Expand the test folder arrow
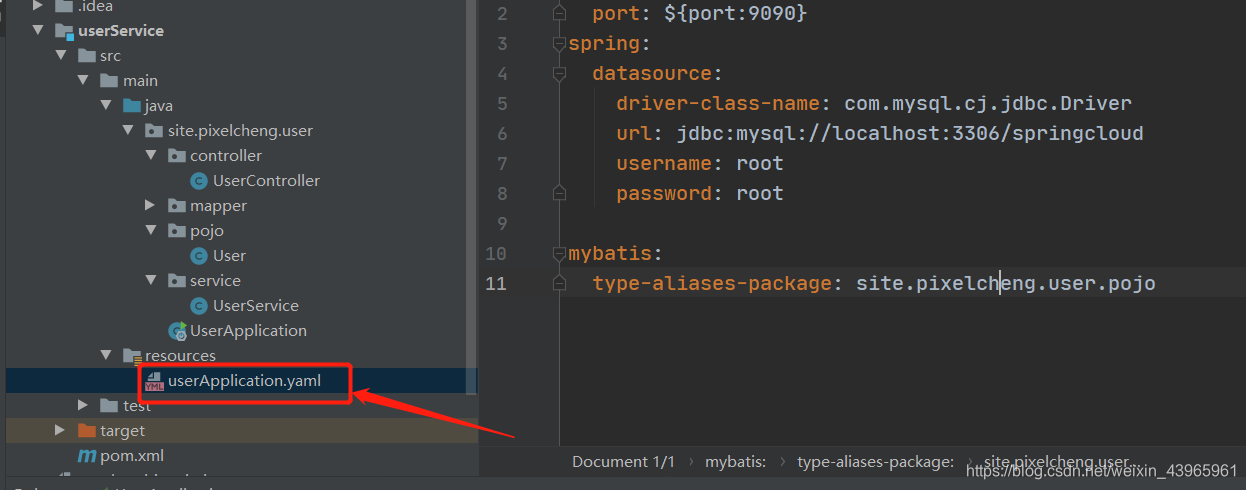This screenshot has height=490, width=1246. [x=84, y=405]
